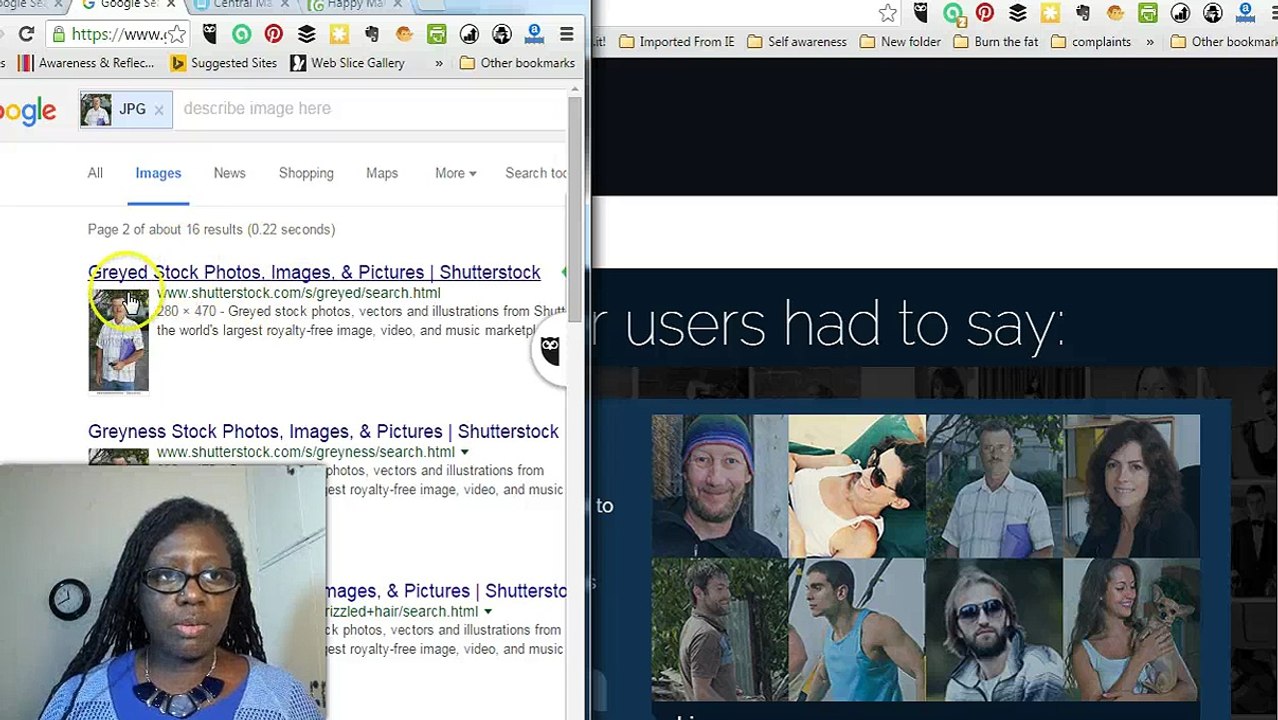
Task: Open the yellow star extension in left browser
Action: click(x=339, y=34)
